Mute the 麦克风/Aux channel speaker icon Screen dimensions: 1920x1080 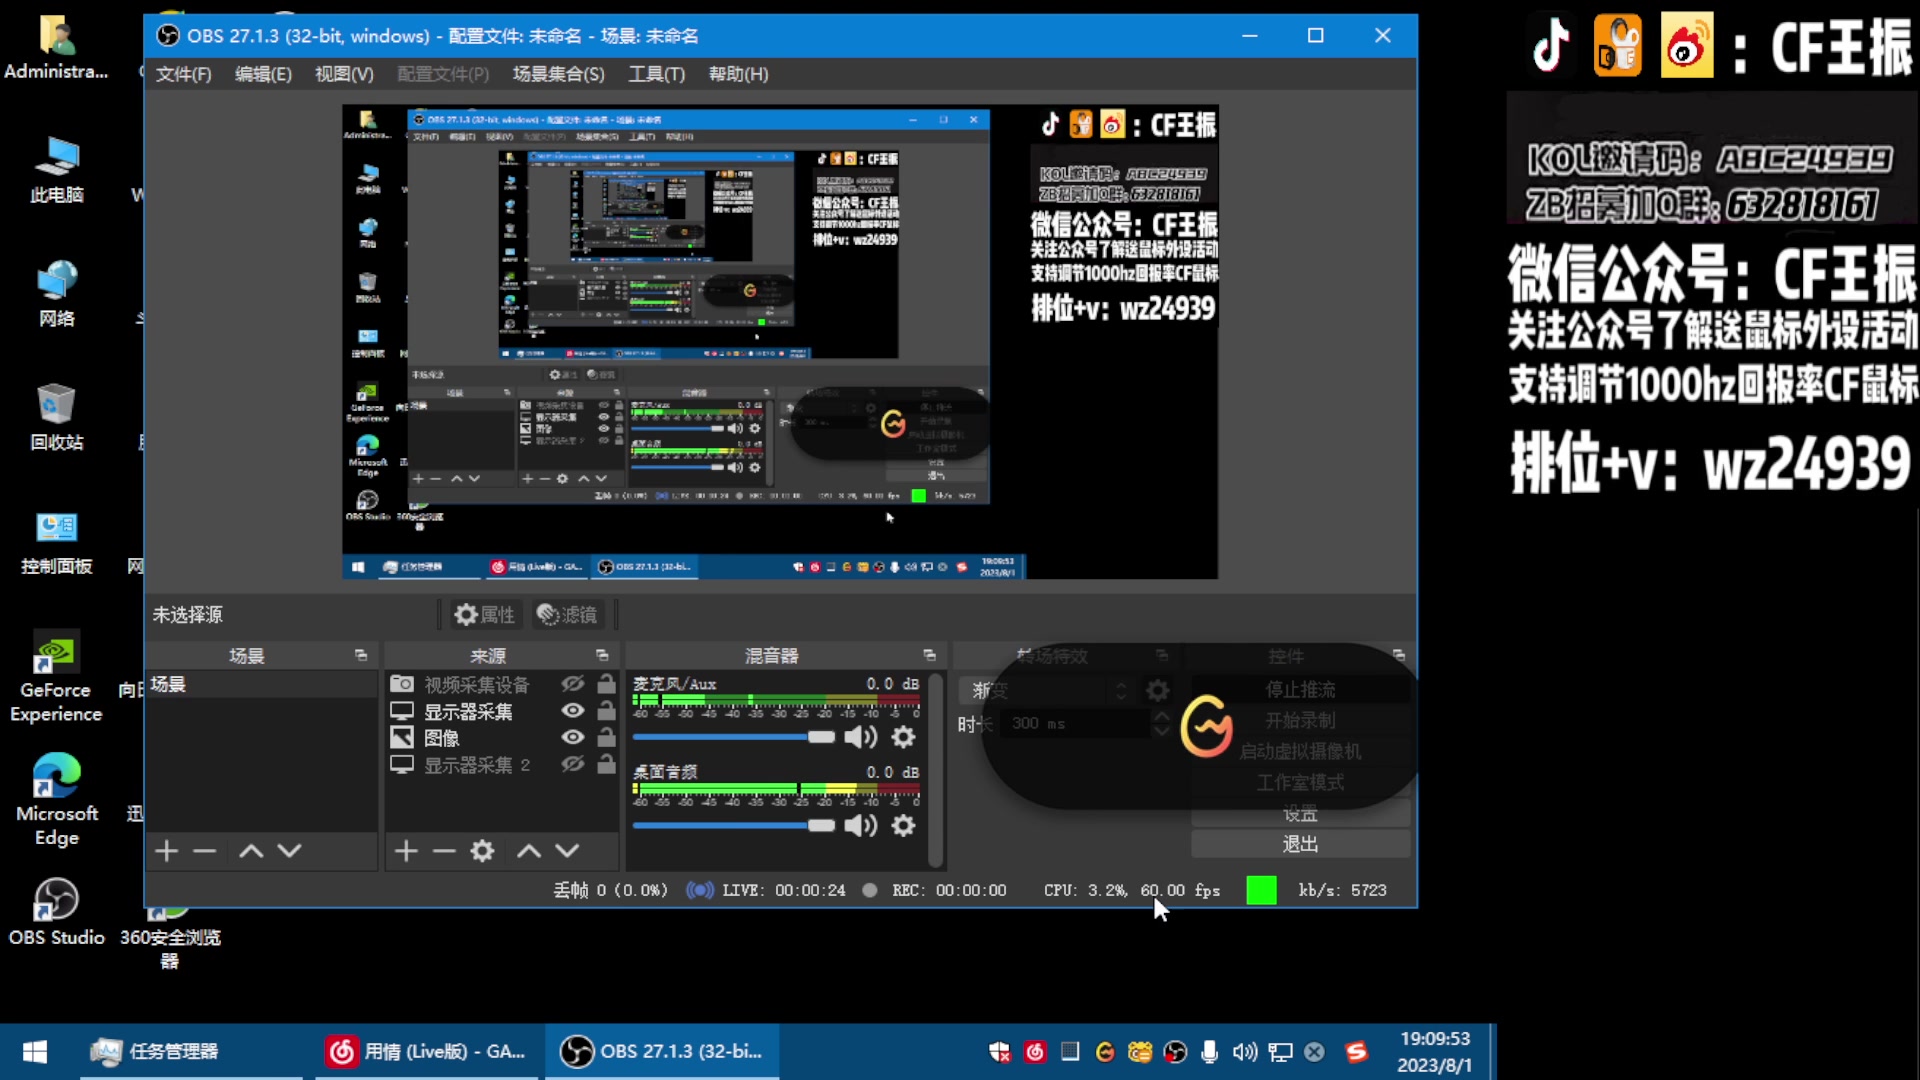[x=860, y=737]
